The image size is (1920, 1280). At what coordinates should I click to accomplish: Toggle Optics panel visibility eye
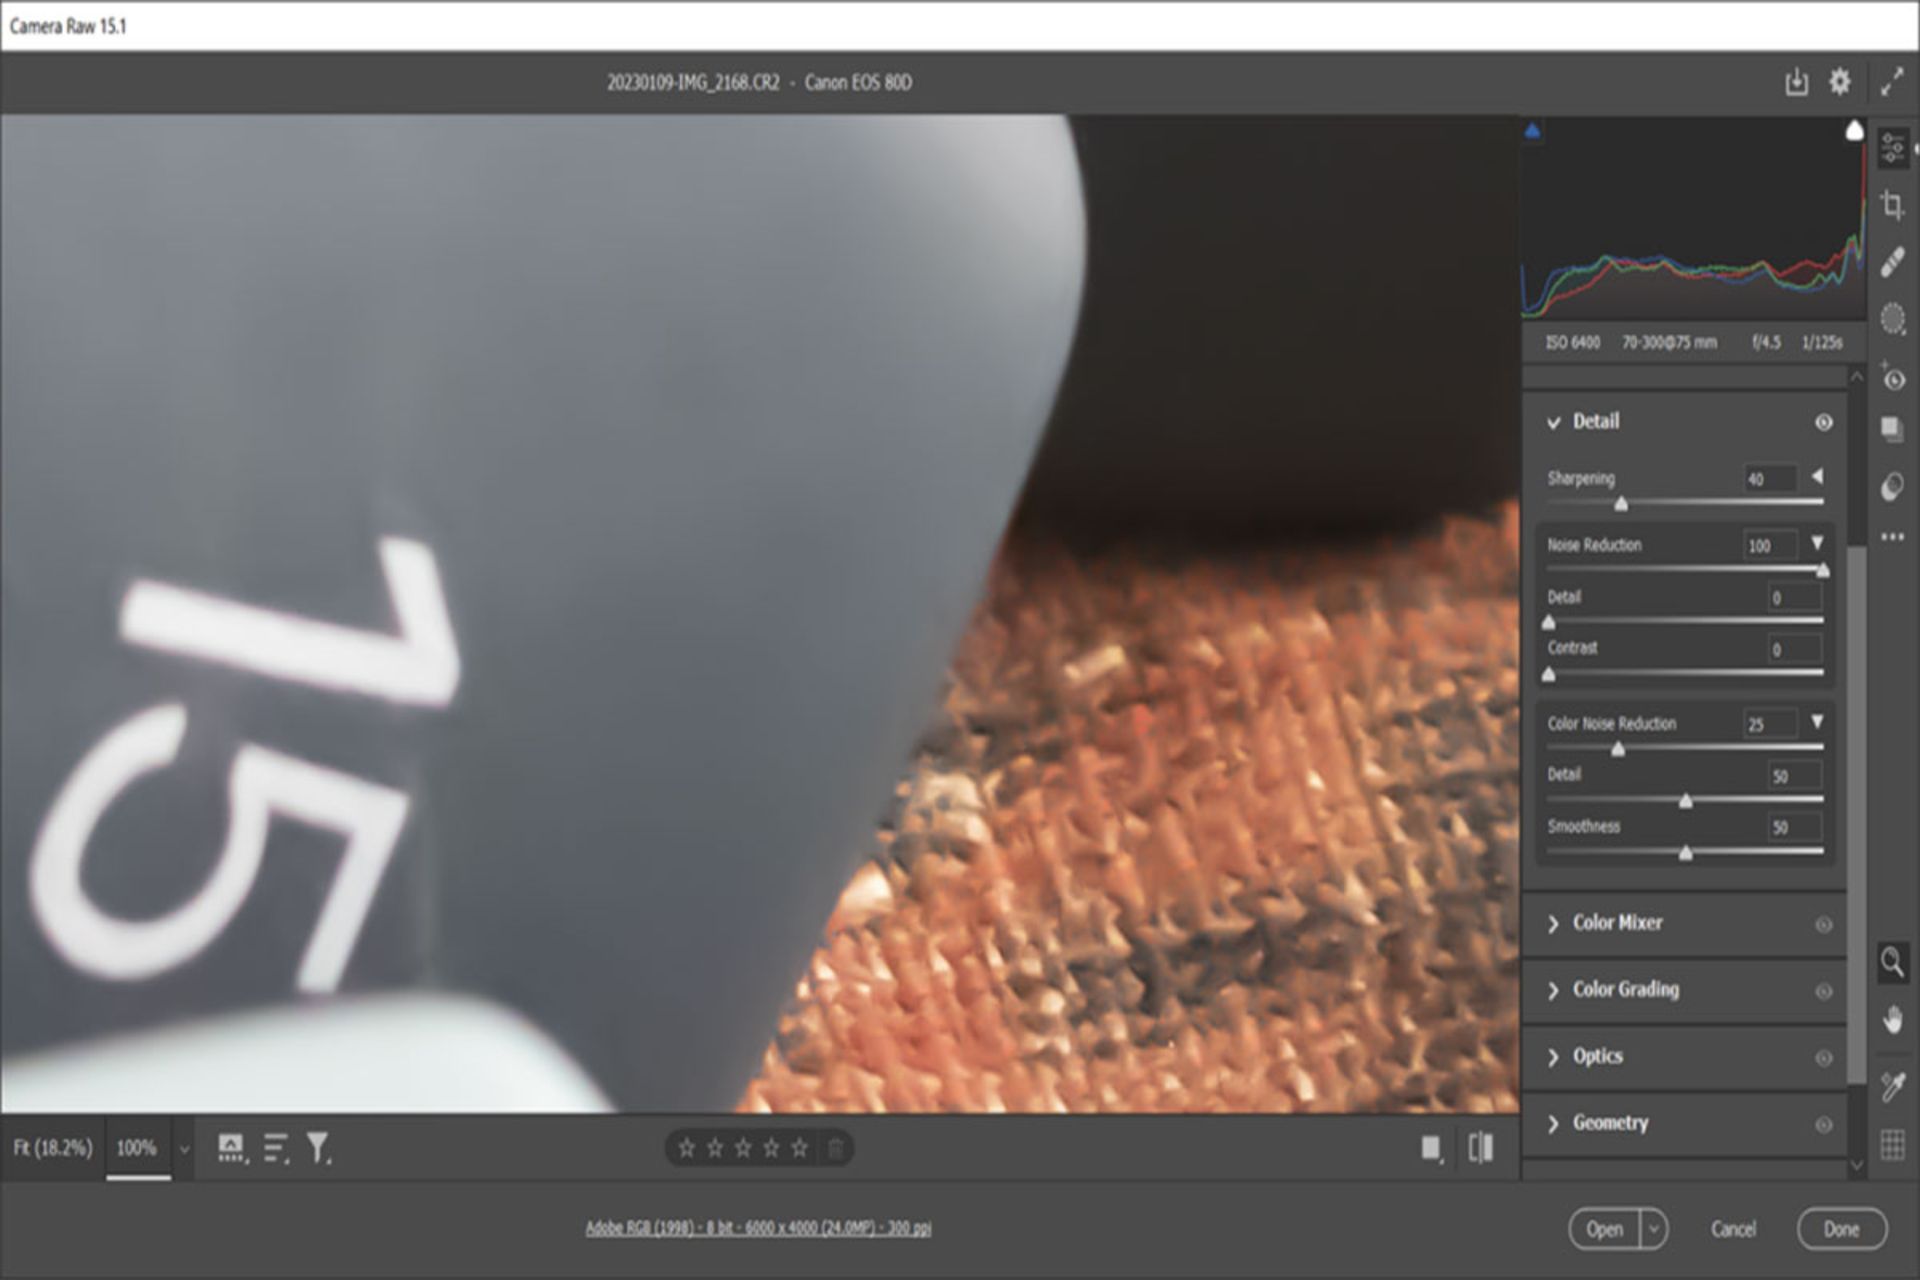point(1823,1057)
